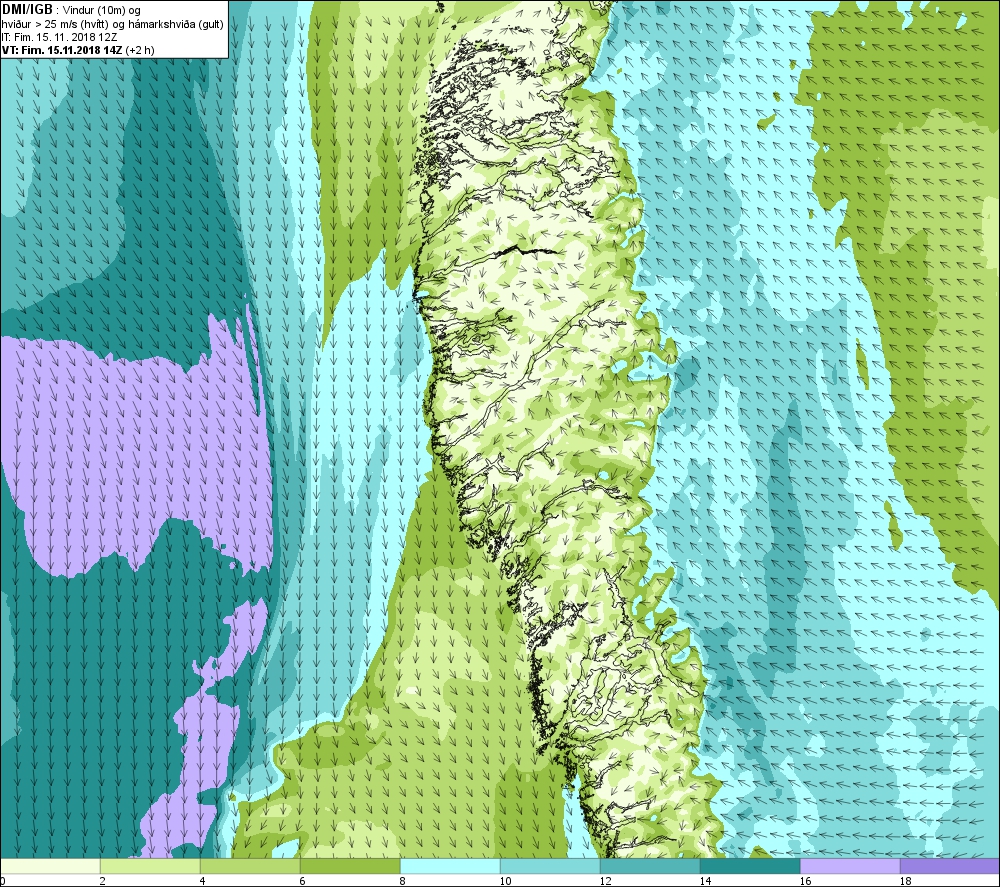Click the legend scale label "14"
1000x887 pixels.
[706, 881]
